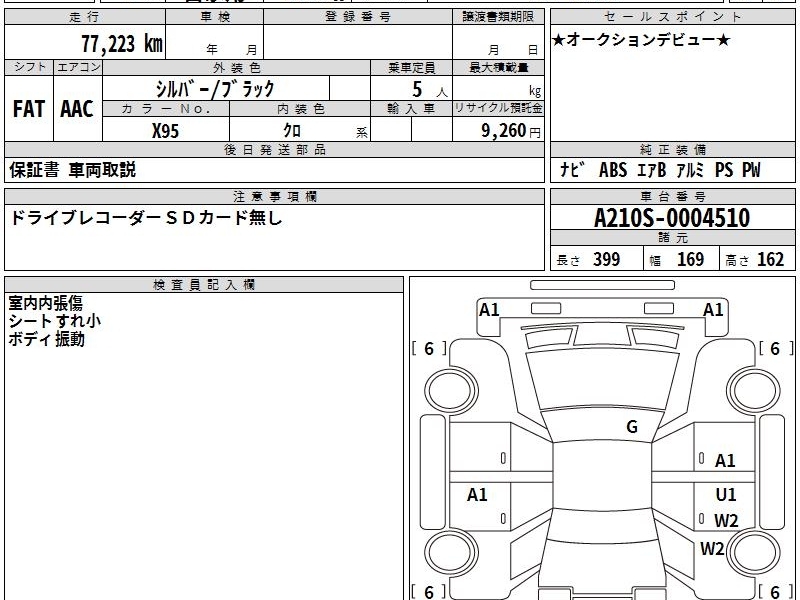Click the 9,260円 recycle deposit value
The image size is (800, 600).
pos(511,131)
